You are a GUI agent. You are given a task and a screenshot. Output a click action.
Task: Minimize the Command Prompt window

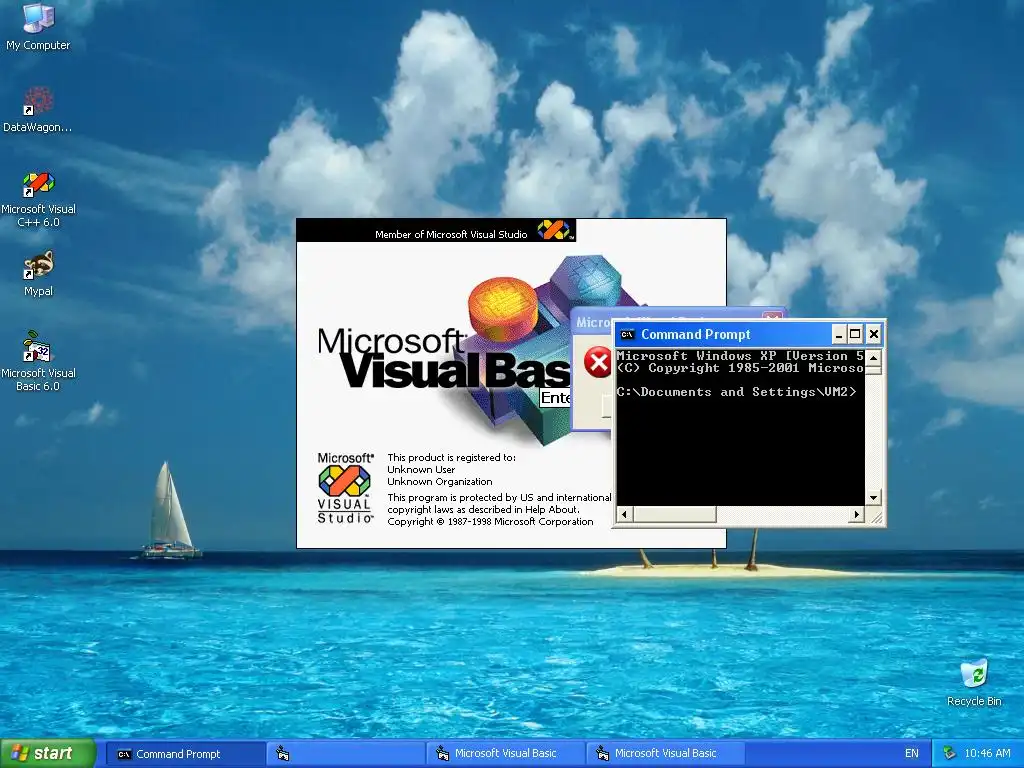tap(839, 335)
